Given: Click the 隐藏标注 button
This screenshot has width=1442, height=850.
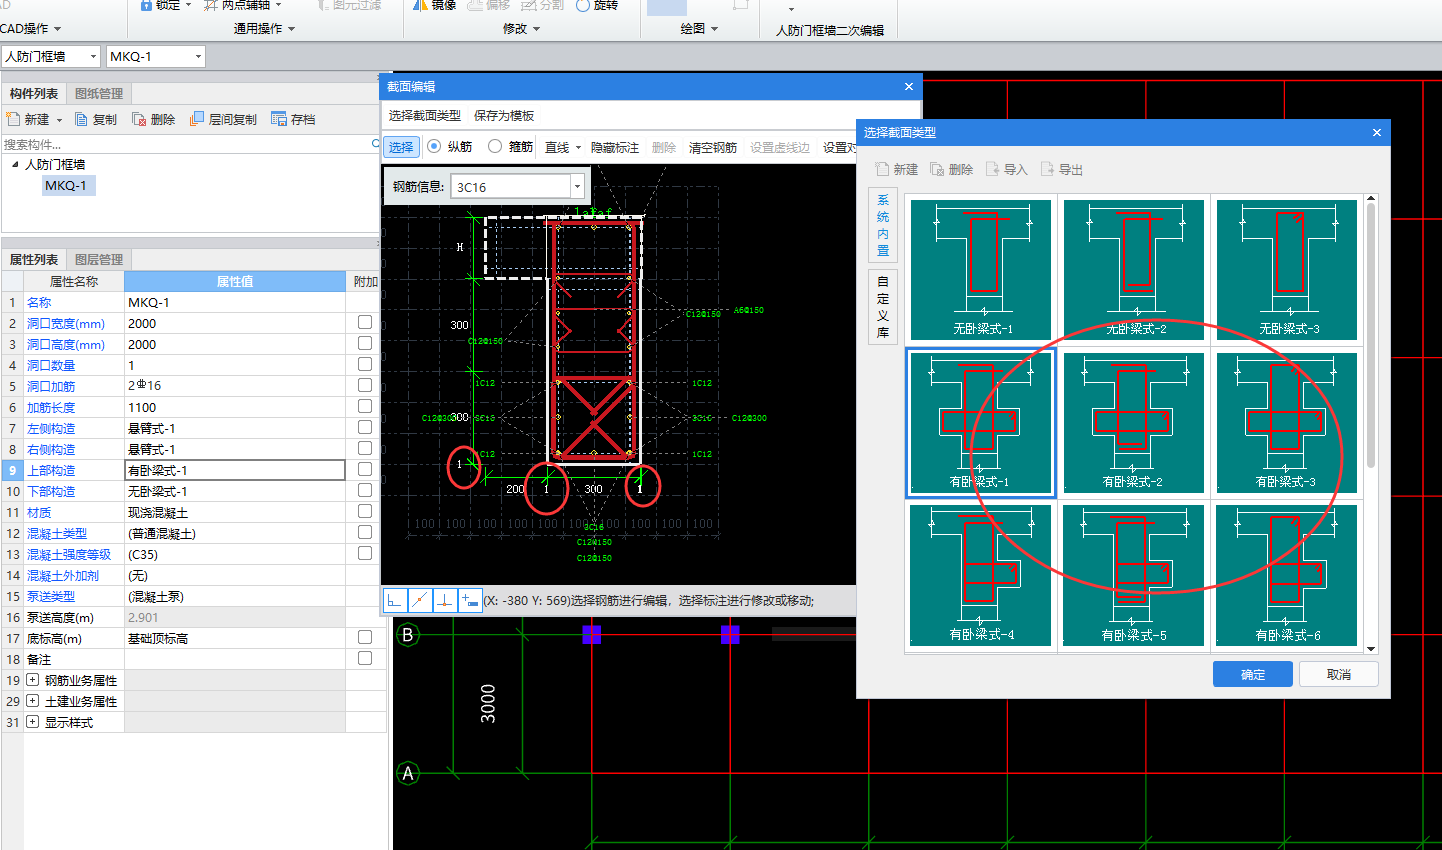Looking at the screenshot, I should [615, 148].
